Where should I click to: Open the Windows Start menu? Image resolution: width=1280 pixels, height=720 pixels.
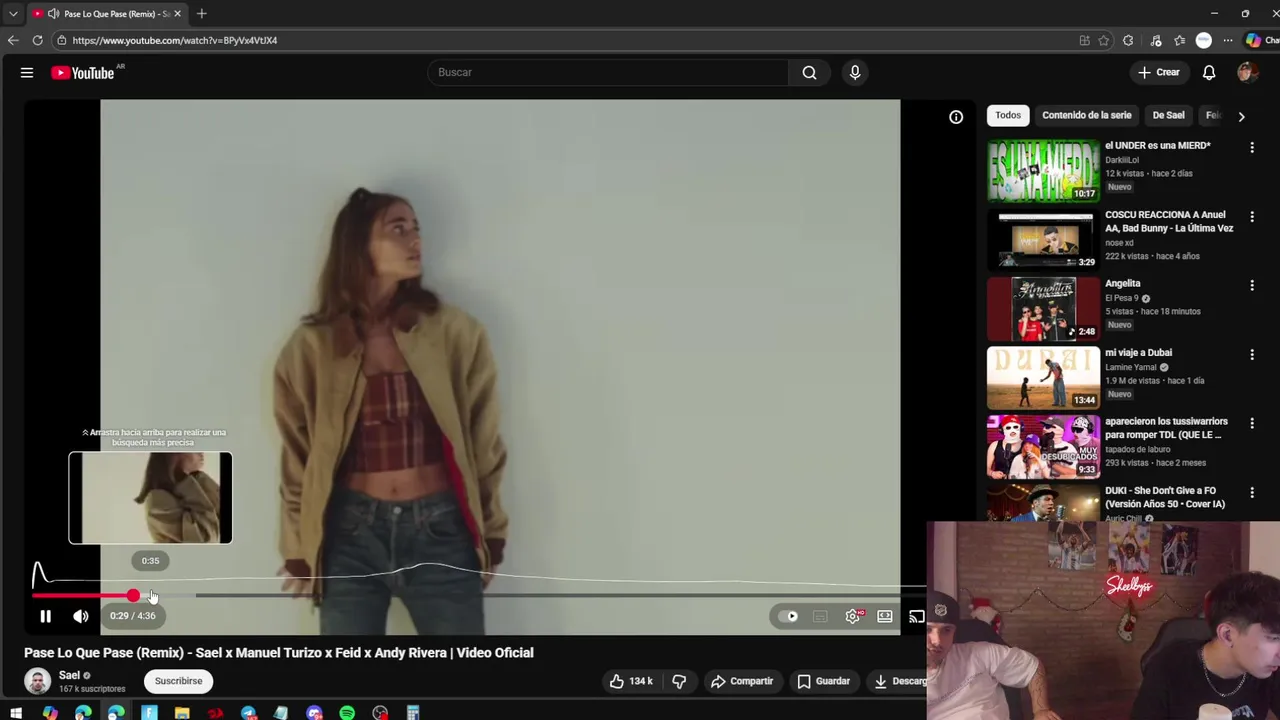[x=16, y=713]
